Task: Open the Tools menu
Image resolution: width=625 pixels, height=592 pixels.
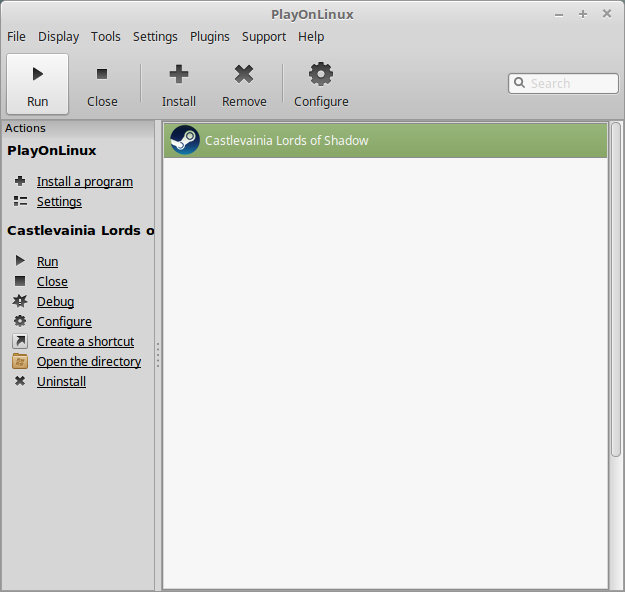Action: tap(106, 37)
